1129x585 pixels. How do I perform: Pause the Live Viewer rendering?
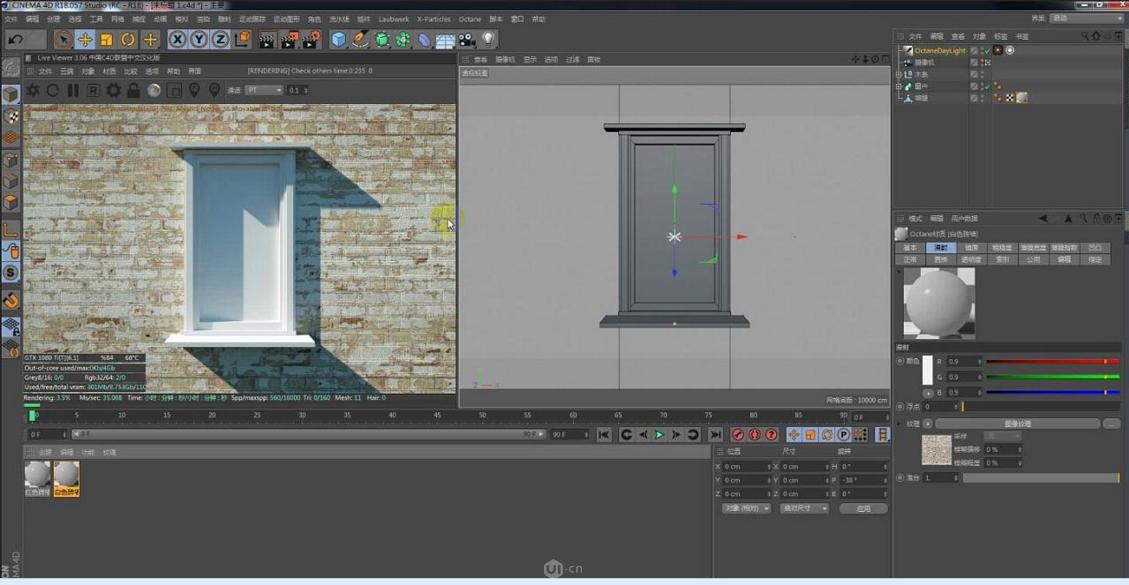(75, 90)
